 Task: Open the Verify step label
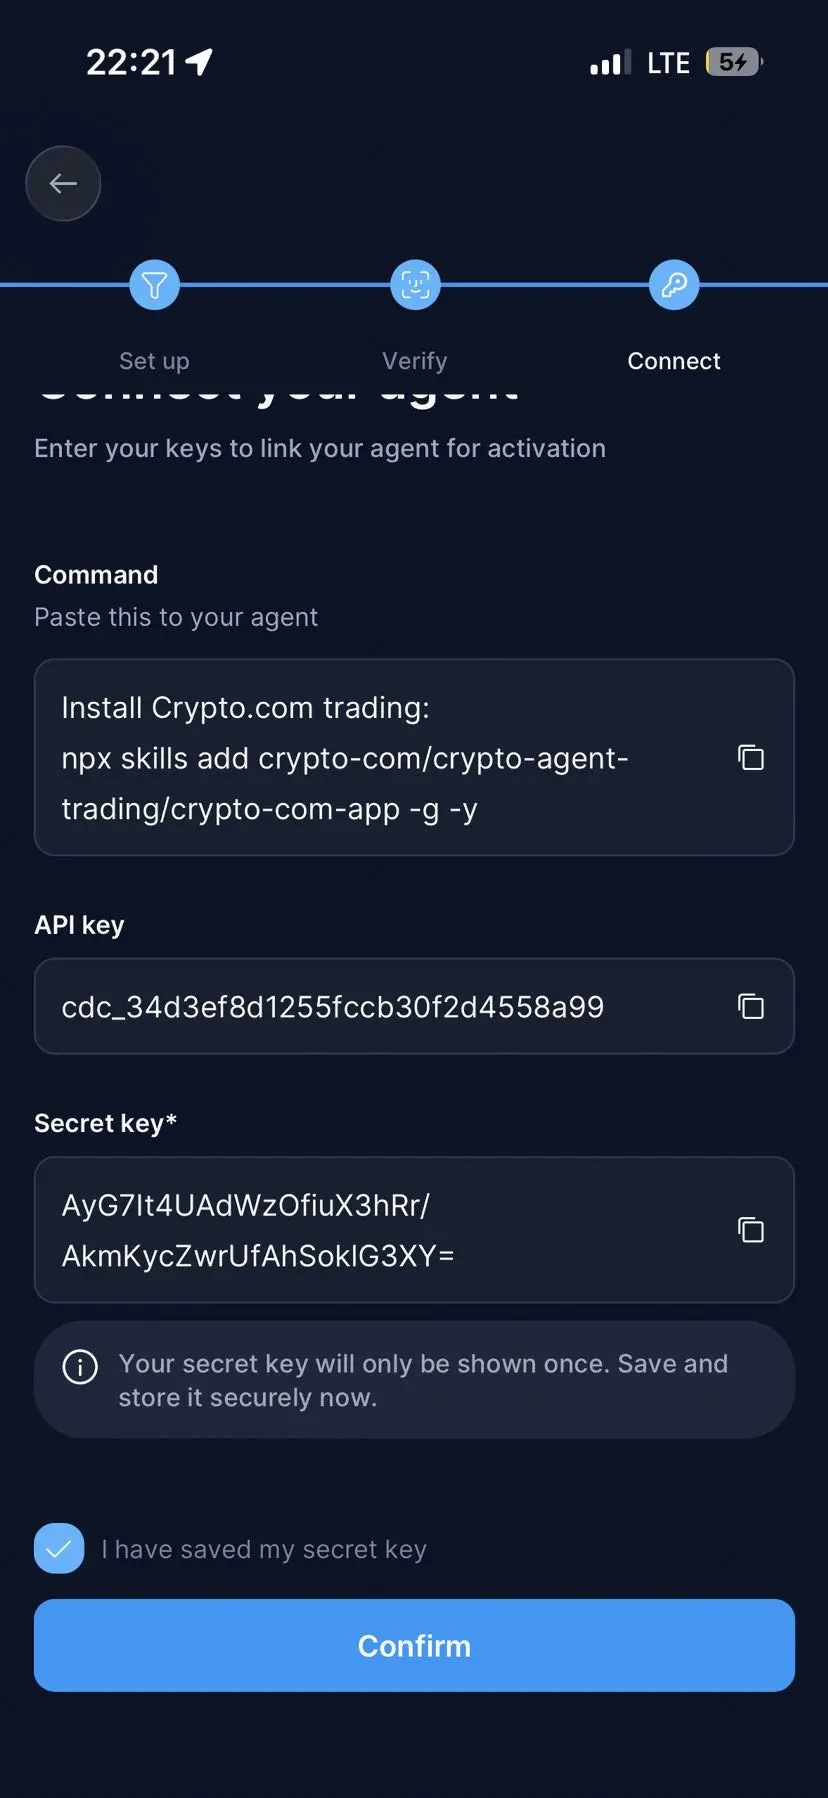pos(415,361)
